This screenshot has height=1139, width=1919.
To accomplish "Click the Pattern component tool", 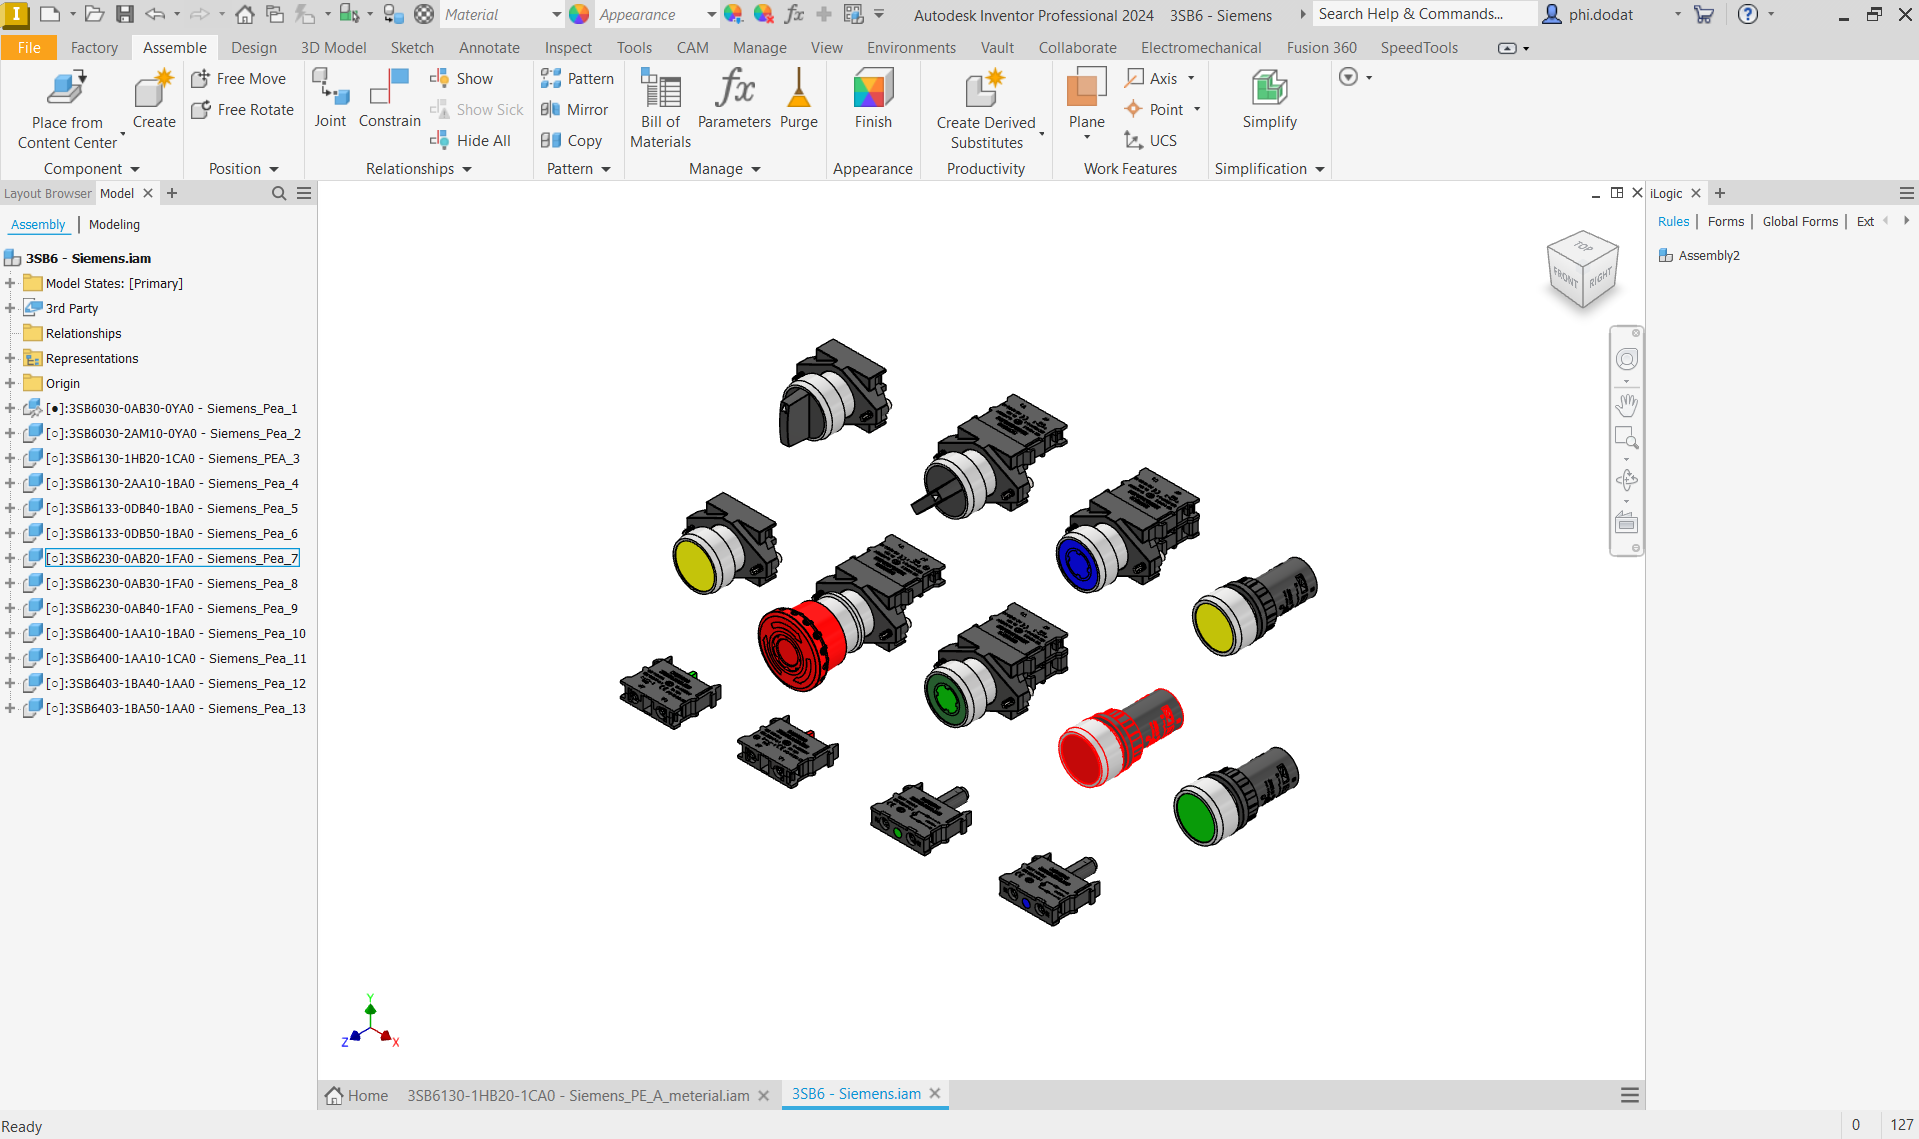I will pyautogui.click(x=577, y=79).
